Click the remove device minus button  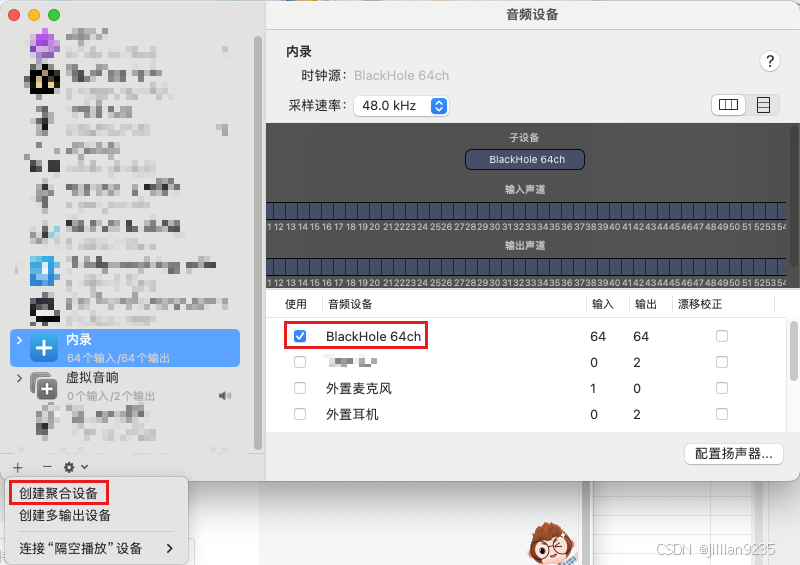tap(47, 466)
